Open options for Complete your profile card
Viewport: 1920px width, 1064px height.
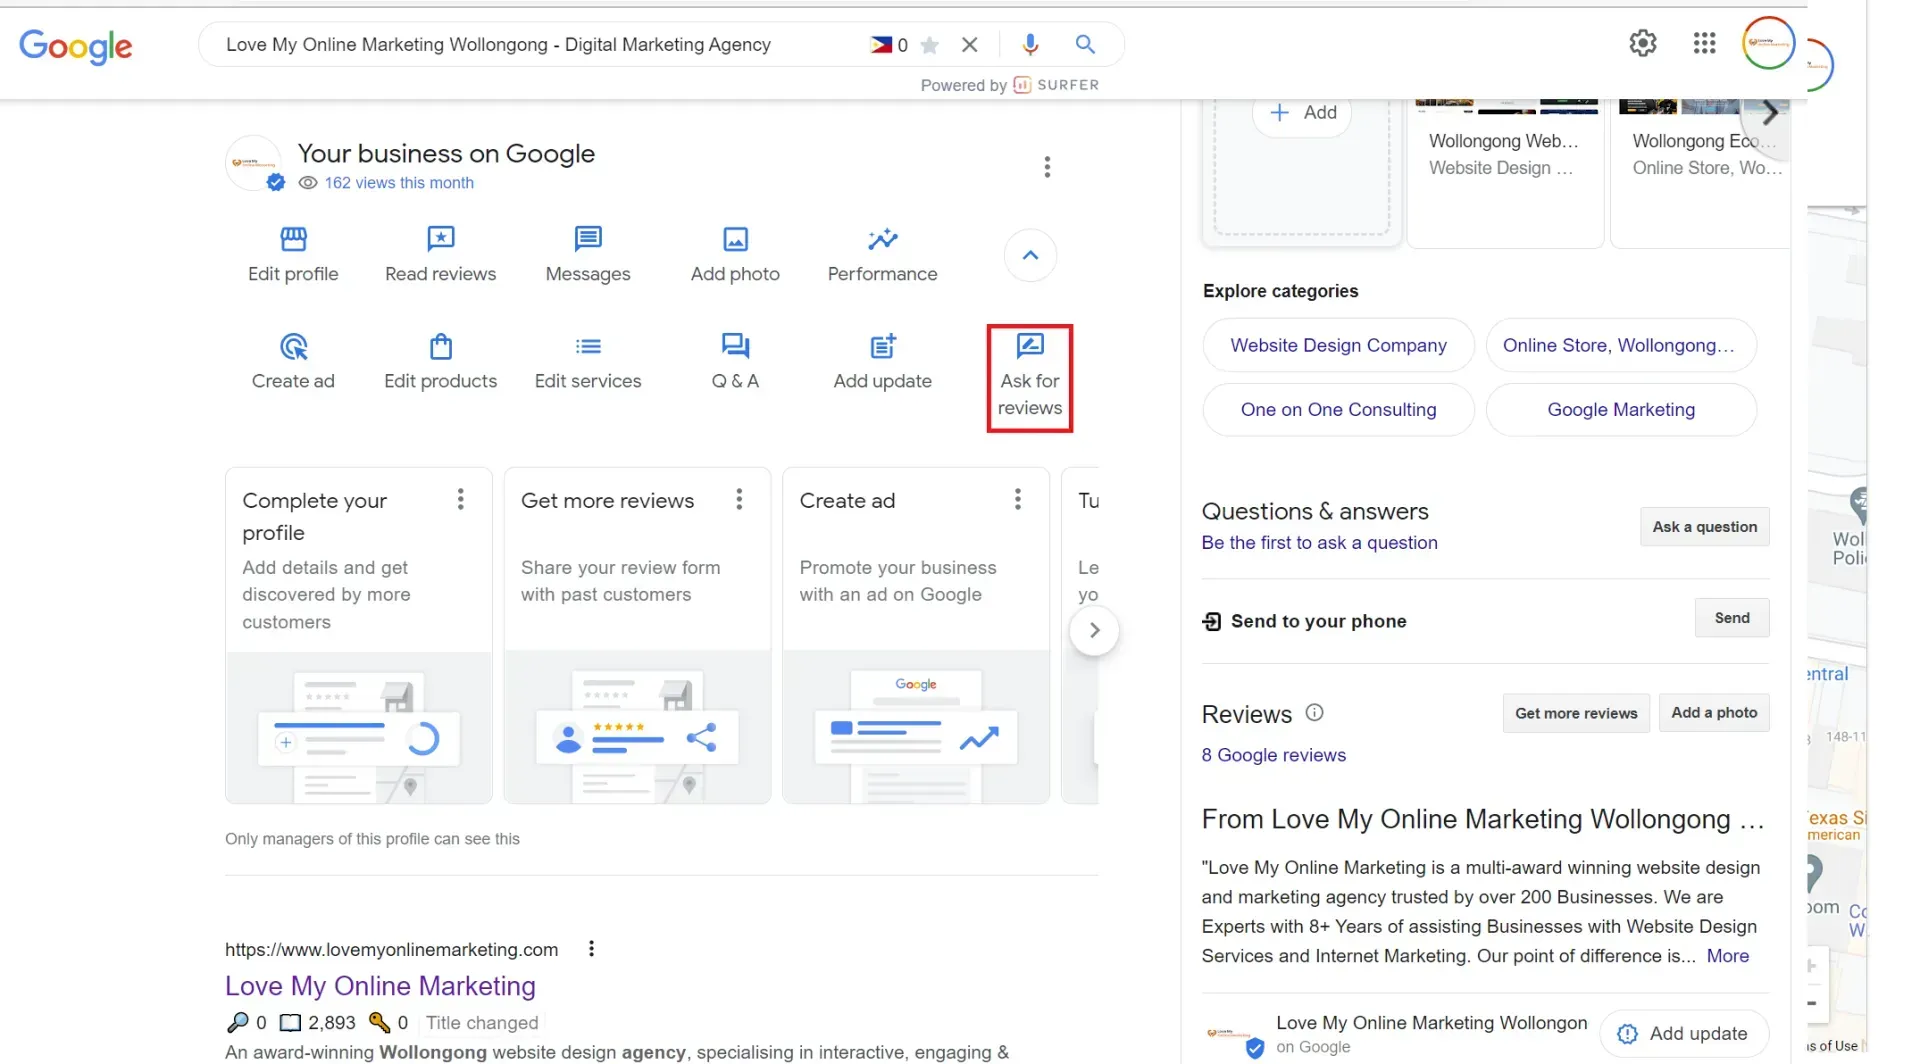coord(460,499)
